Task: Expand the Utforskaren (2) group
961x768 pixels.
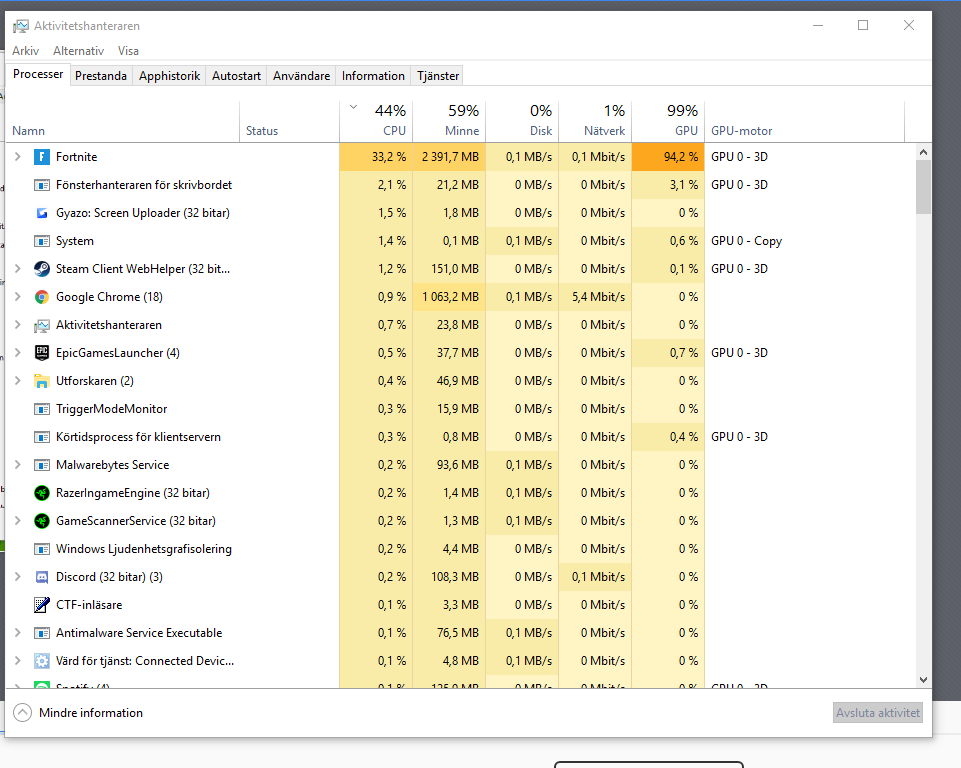Action: 18,381
